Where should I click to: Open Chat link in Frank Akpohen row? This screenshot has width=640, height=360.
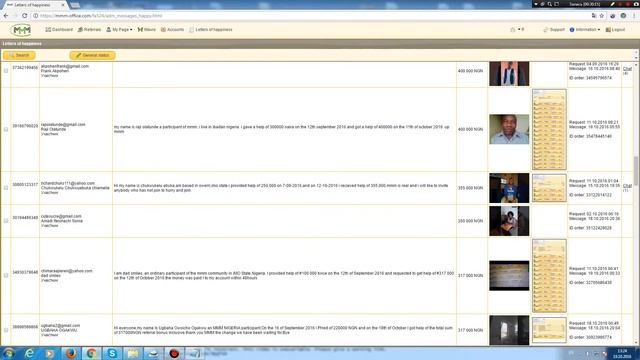627,69
